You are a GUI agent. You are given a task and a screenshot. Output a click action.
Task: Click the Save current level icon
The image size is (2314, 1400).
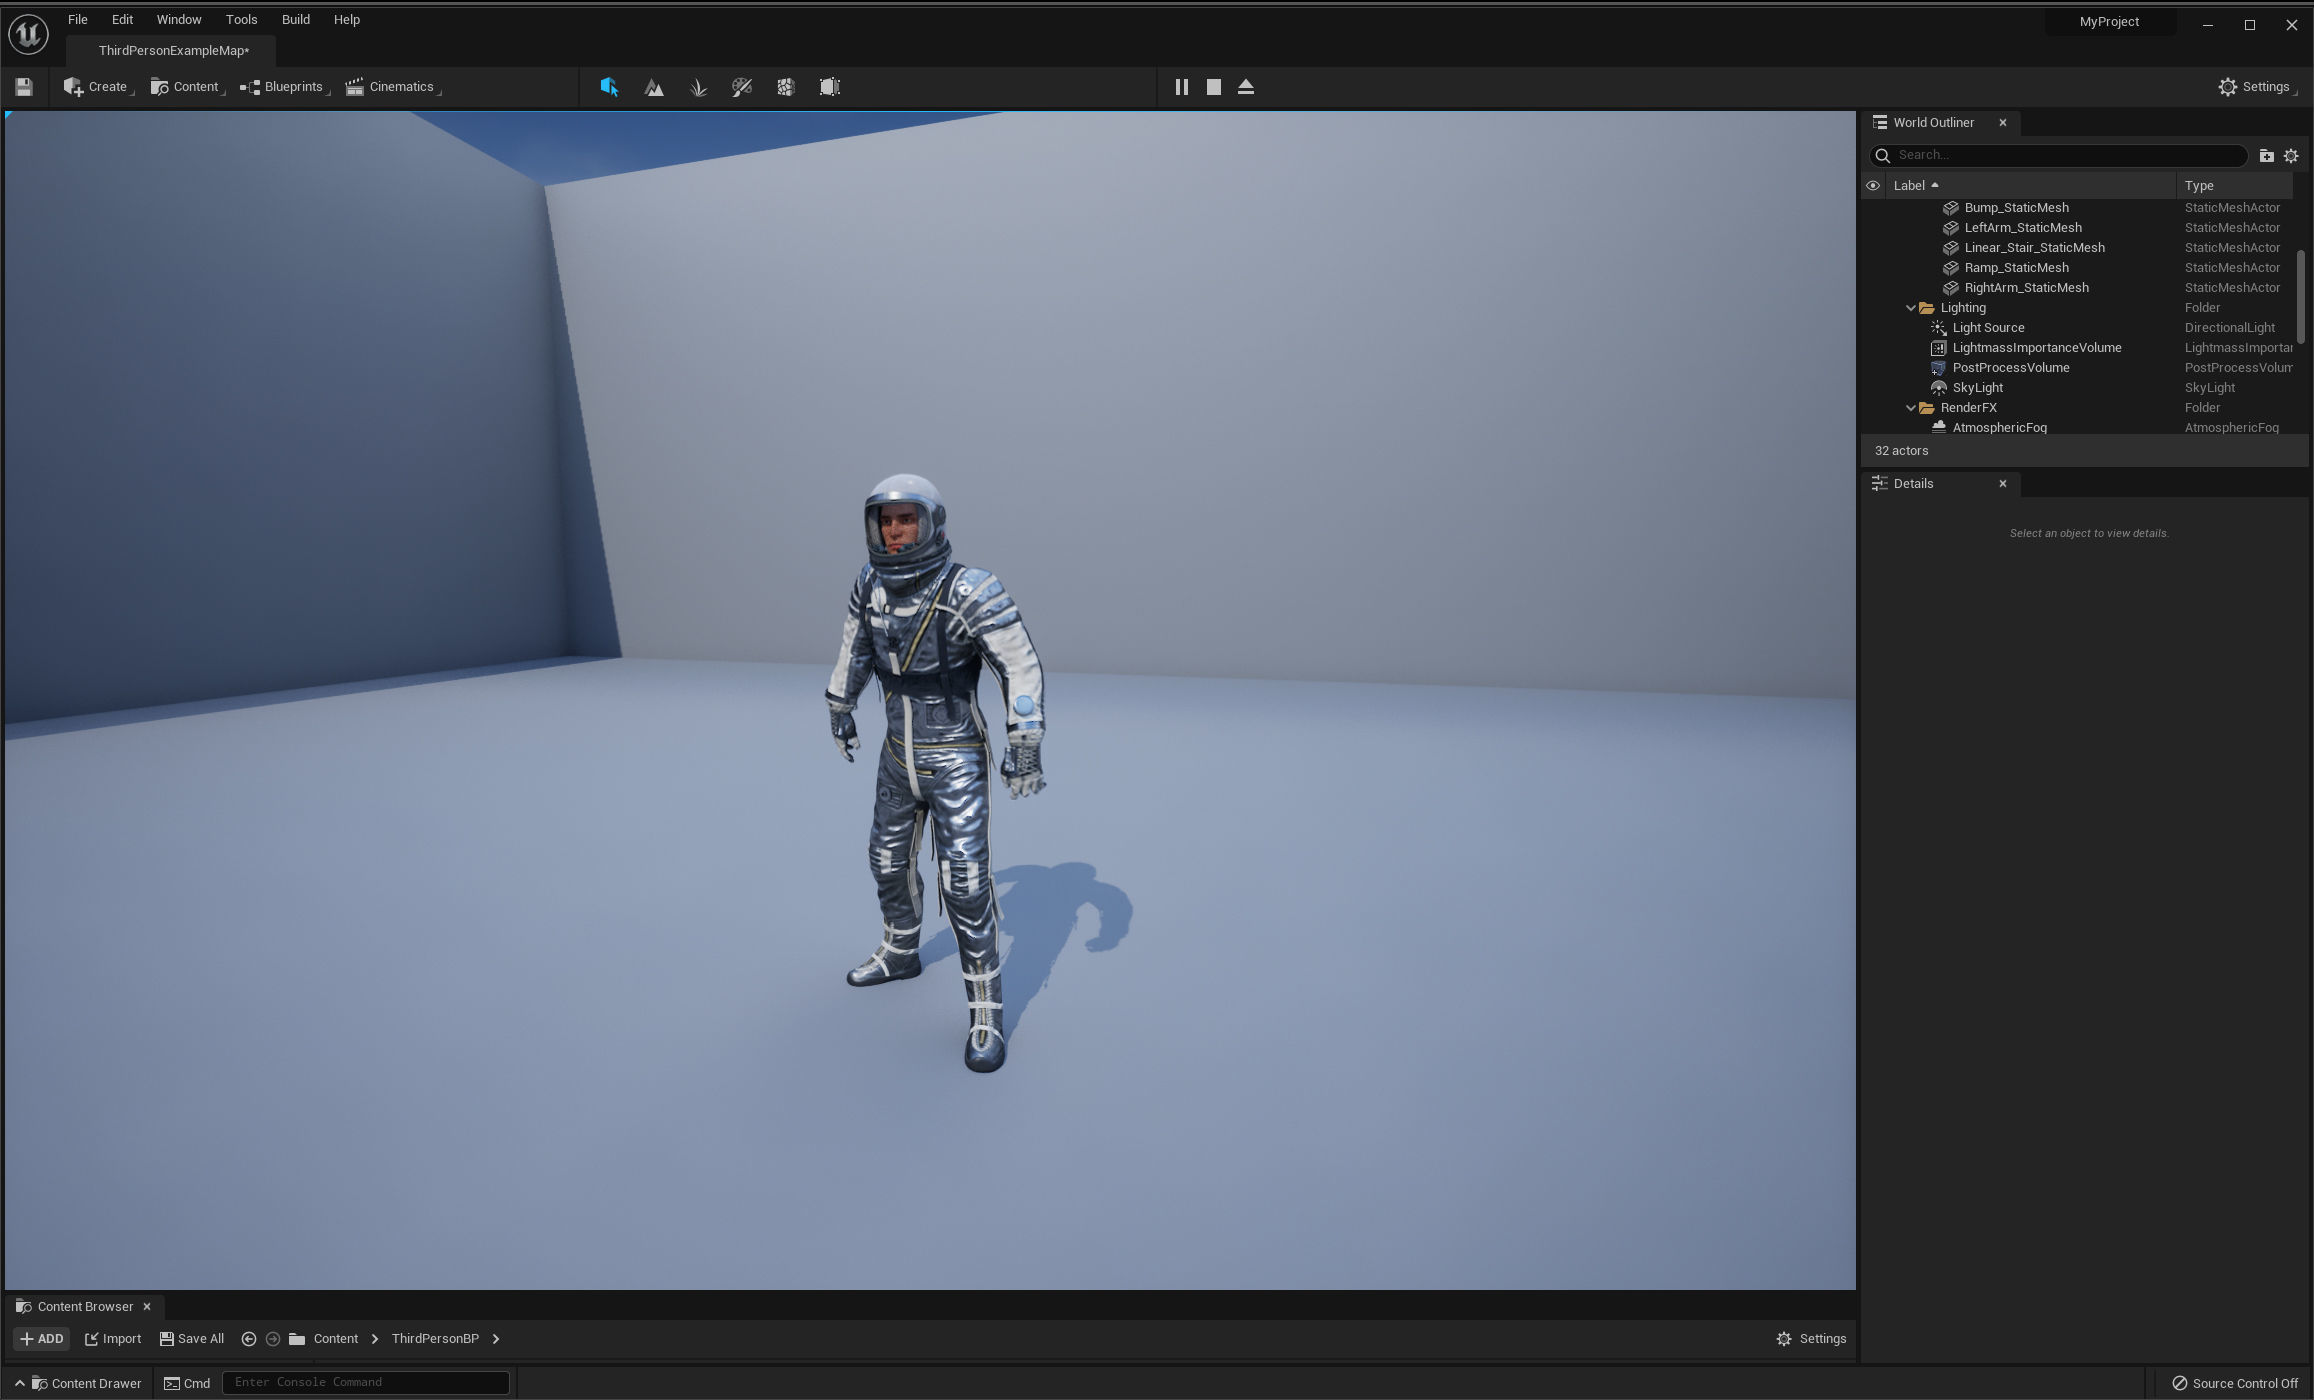[24, 87]
